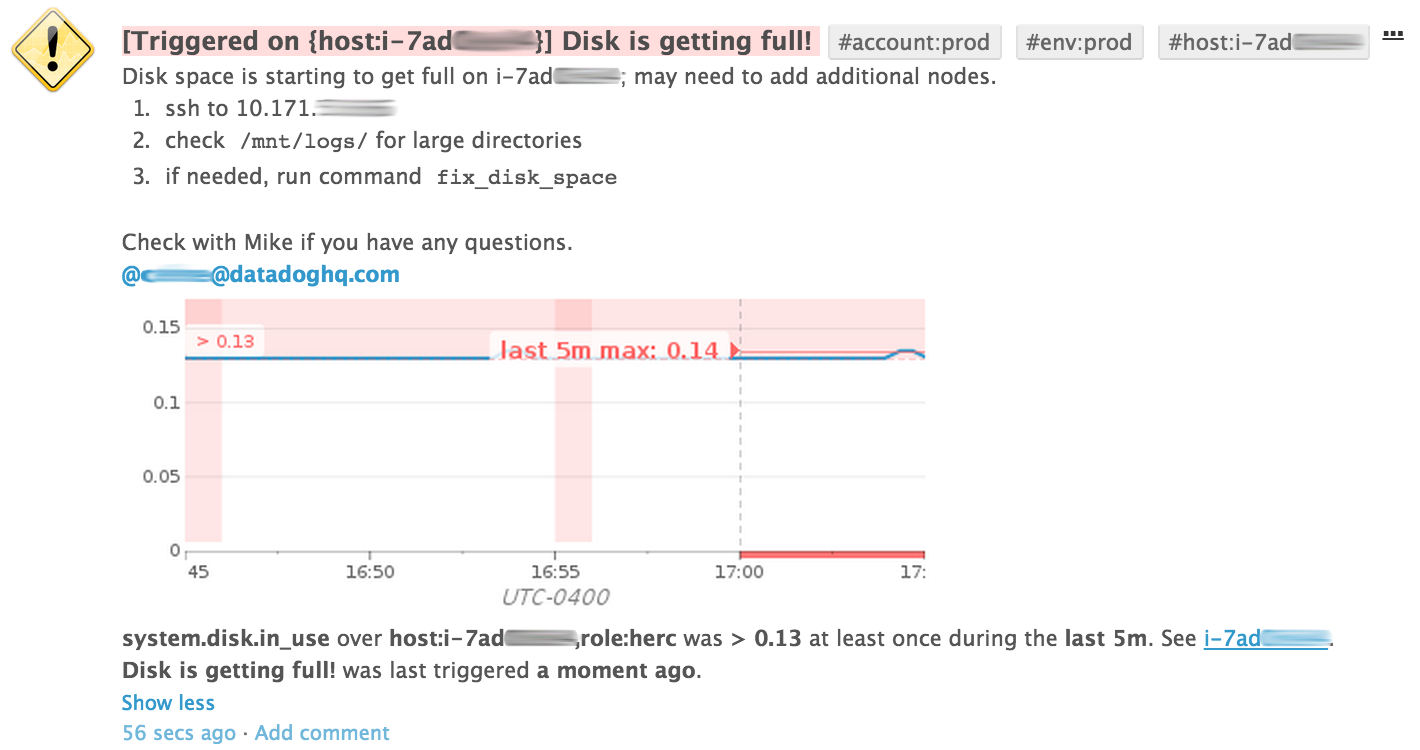Click the UTC-0400 timezone label
1420x750 pixels.
click(x=555, y=597)
